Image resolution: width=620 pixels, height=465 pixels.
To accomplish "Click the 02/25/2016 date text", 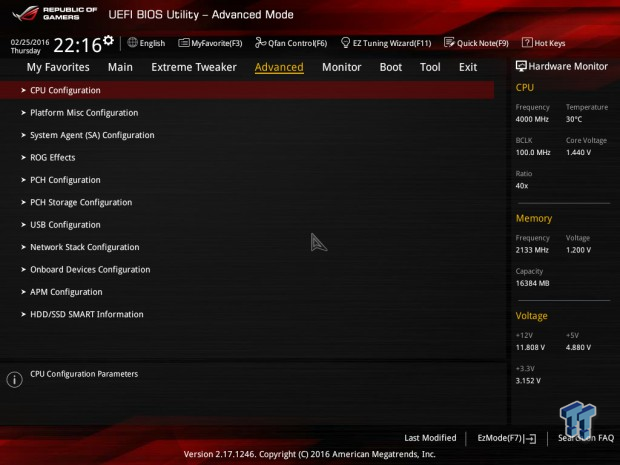I will tap(30, 42).
